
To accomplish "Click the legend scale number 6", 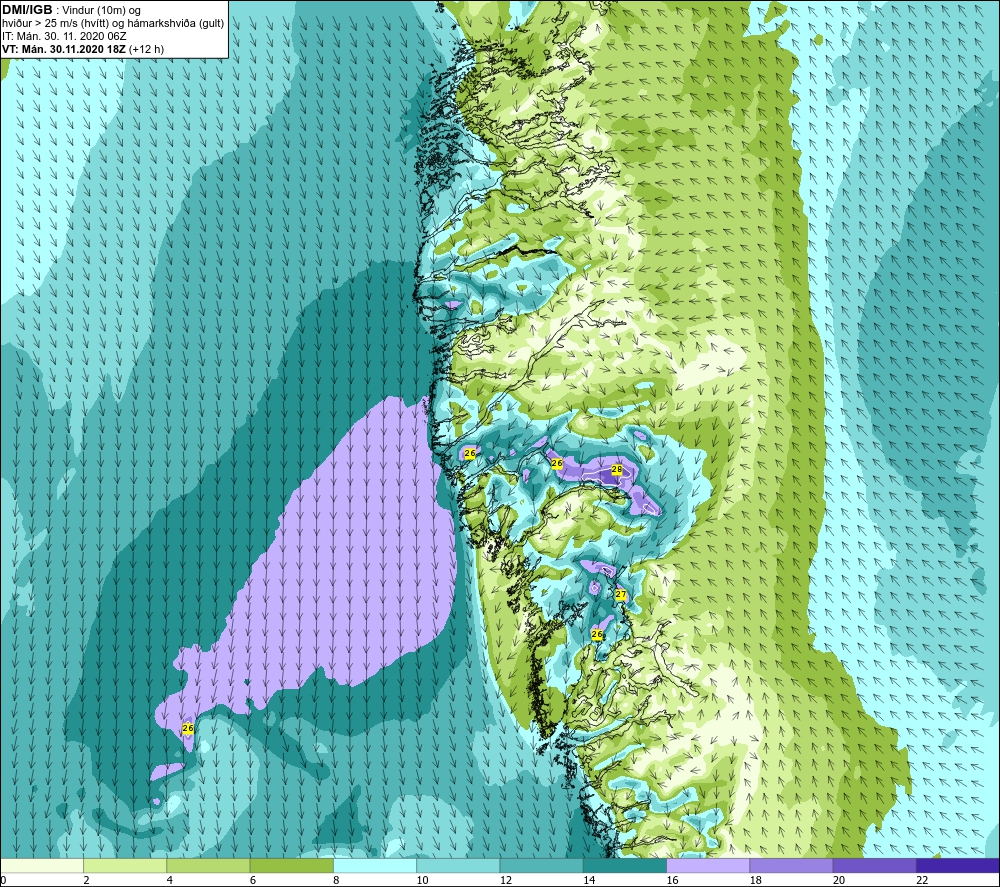I will 253,881.
